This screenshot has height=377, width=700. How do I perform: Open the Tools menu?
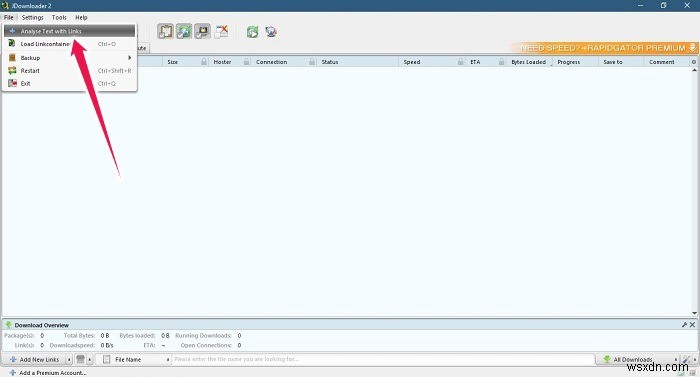[59, 17]
